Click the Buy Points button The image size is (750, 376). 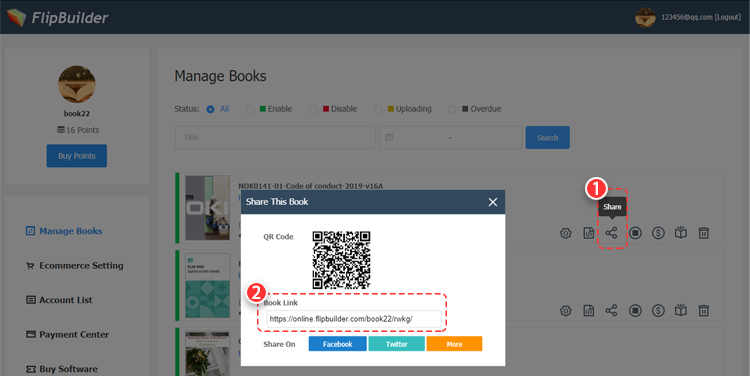pyautogui.click(x=77, y=156)
